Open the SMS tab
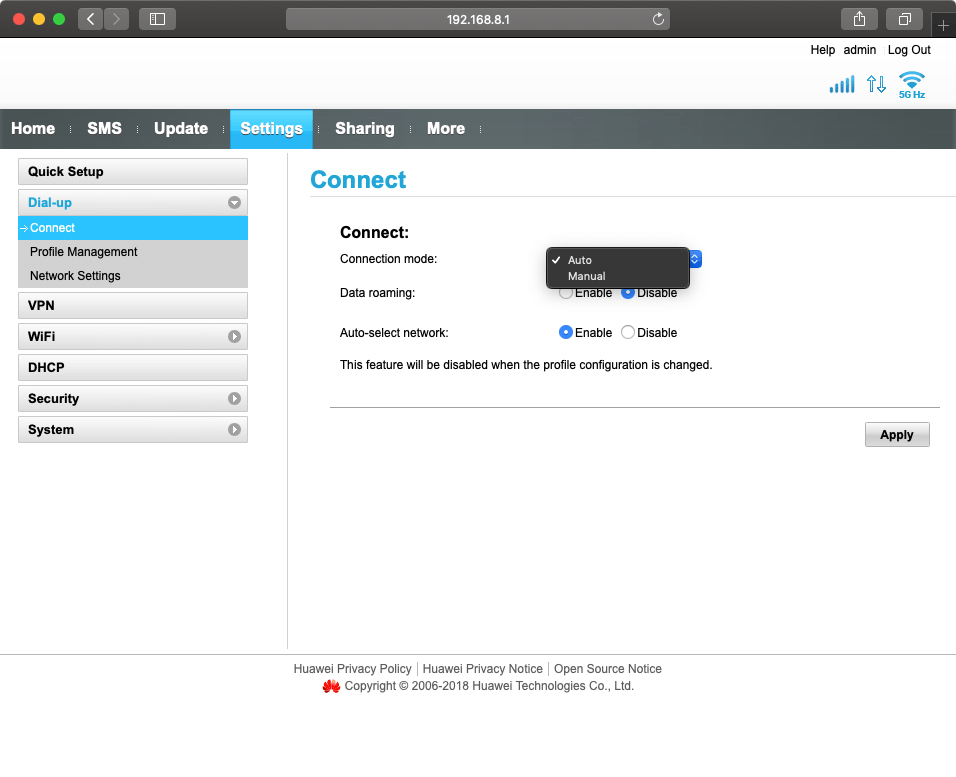 tap(104, 128)
